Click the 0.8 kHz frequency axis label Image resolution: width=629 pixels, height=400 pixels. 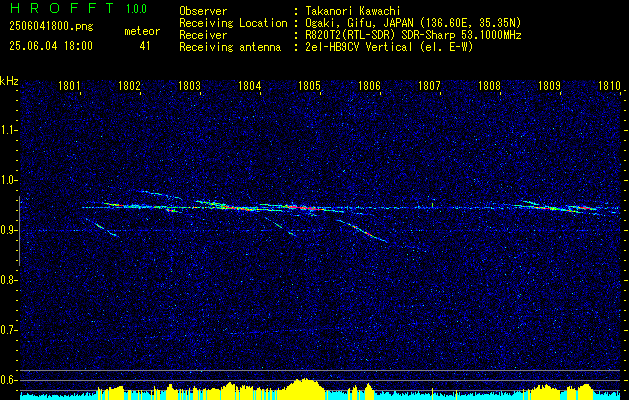tap(8, 280)
